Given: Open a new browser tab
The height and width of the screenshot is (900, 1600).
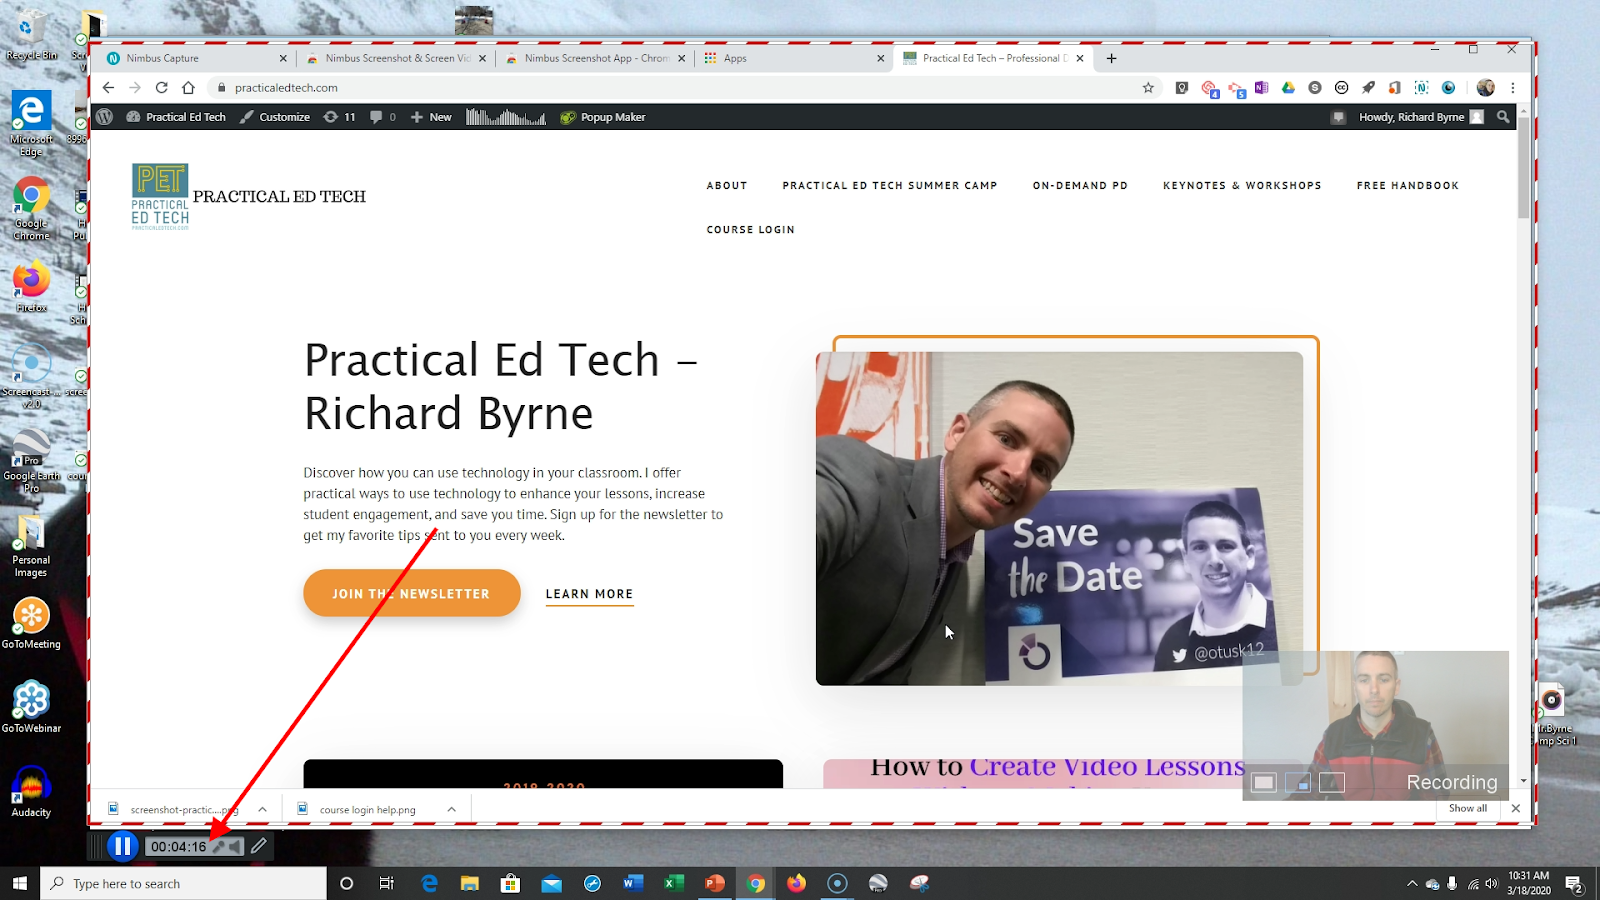Looking at the screenshot, I should click(1111, 58).
